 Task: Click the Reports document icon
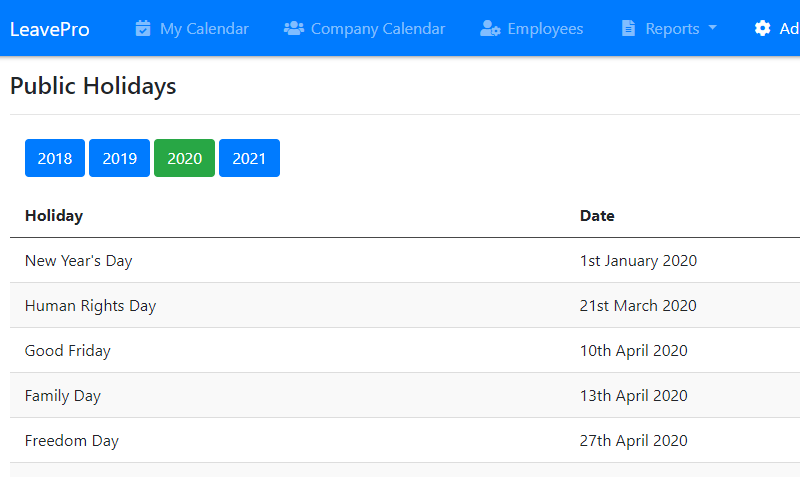(x=628, y=28)
